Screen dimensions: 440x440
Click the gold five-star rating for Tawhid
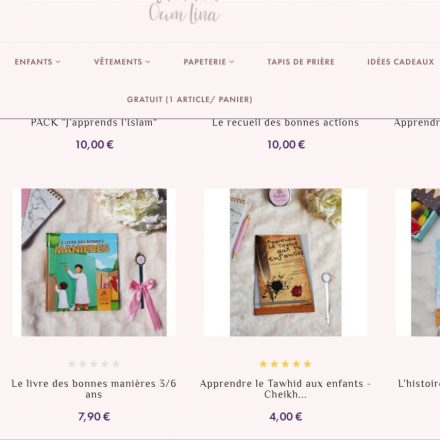click(x=285, y=364)
